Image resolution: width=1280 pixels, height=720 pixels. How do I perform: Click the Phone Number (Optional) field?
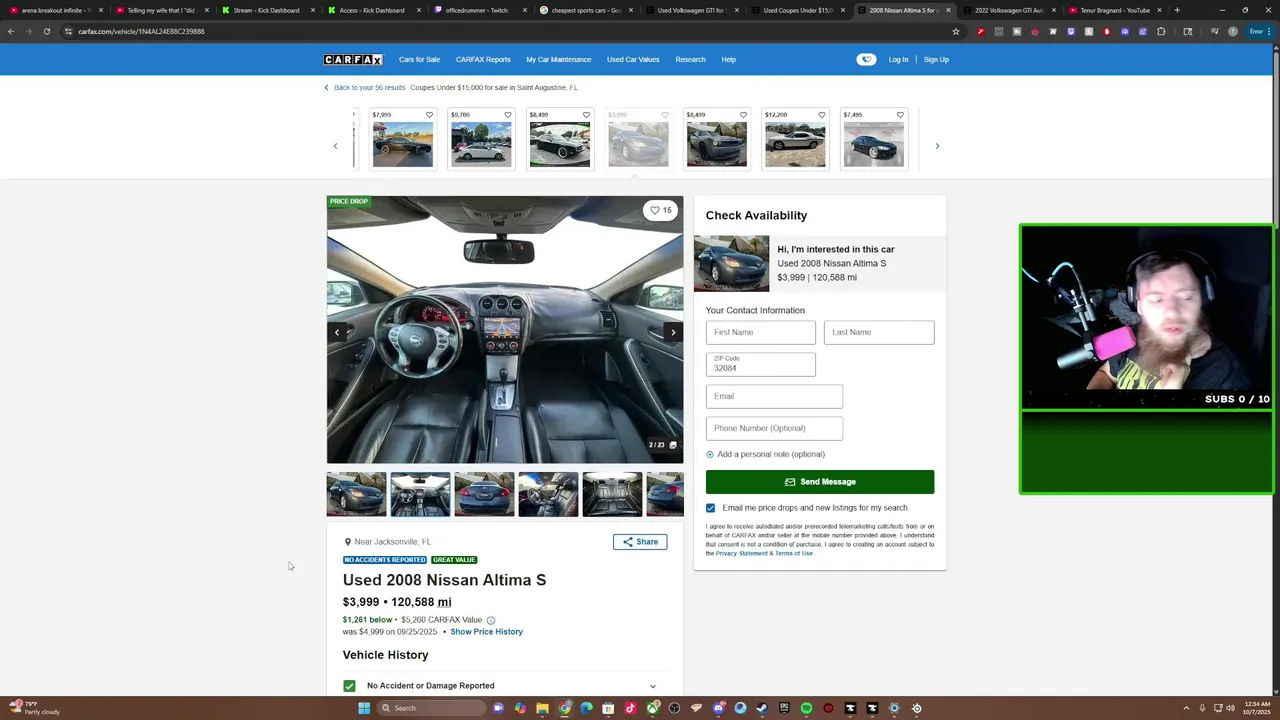pos(774,428)
